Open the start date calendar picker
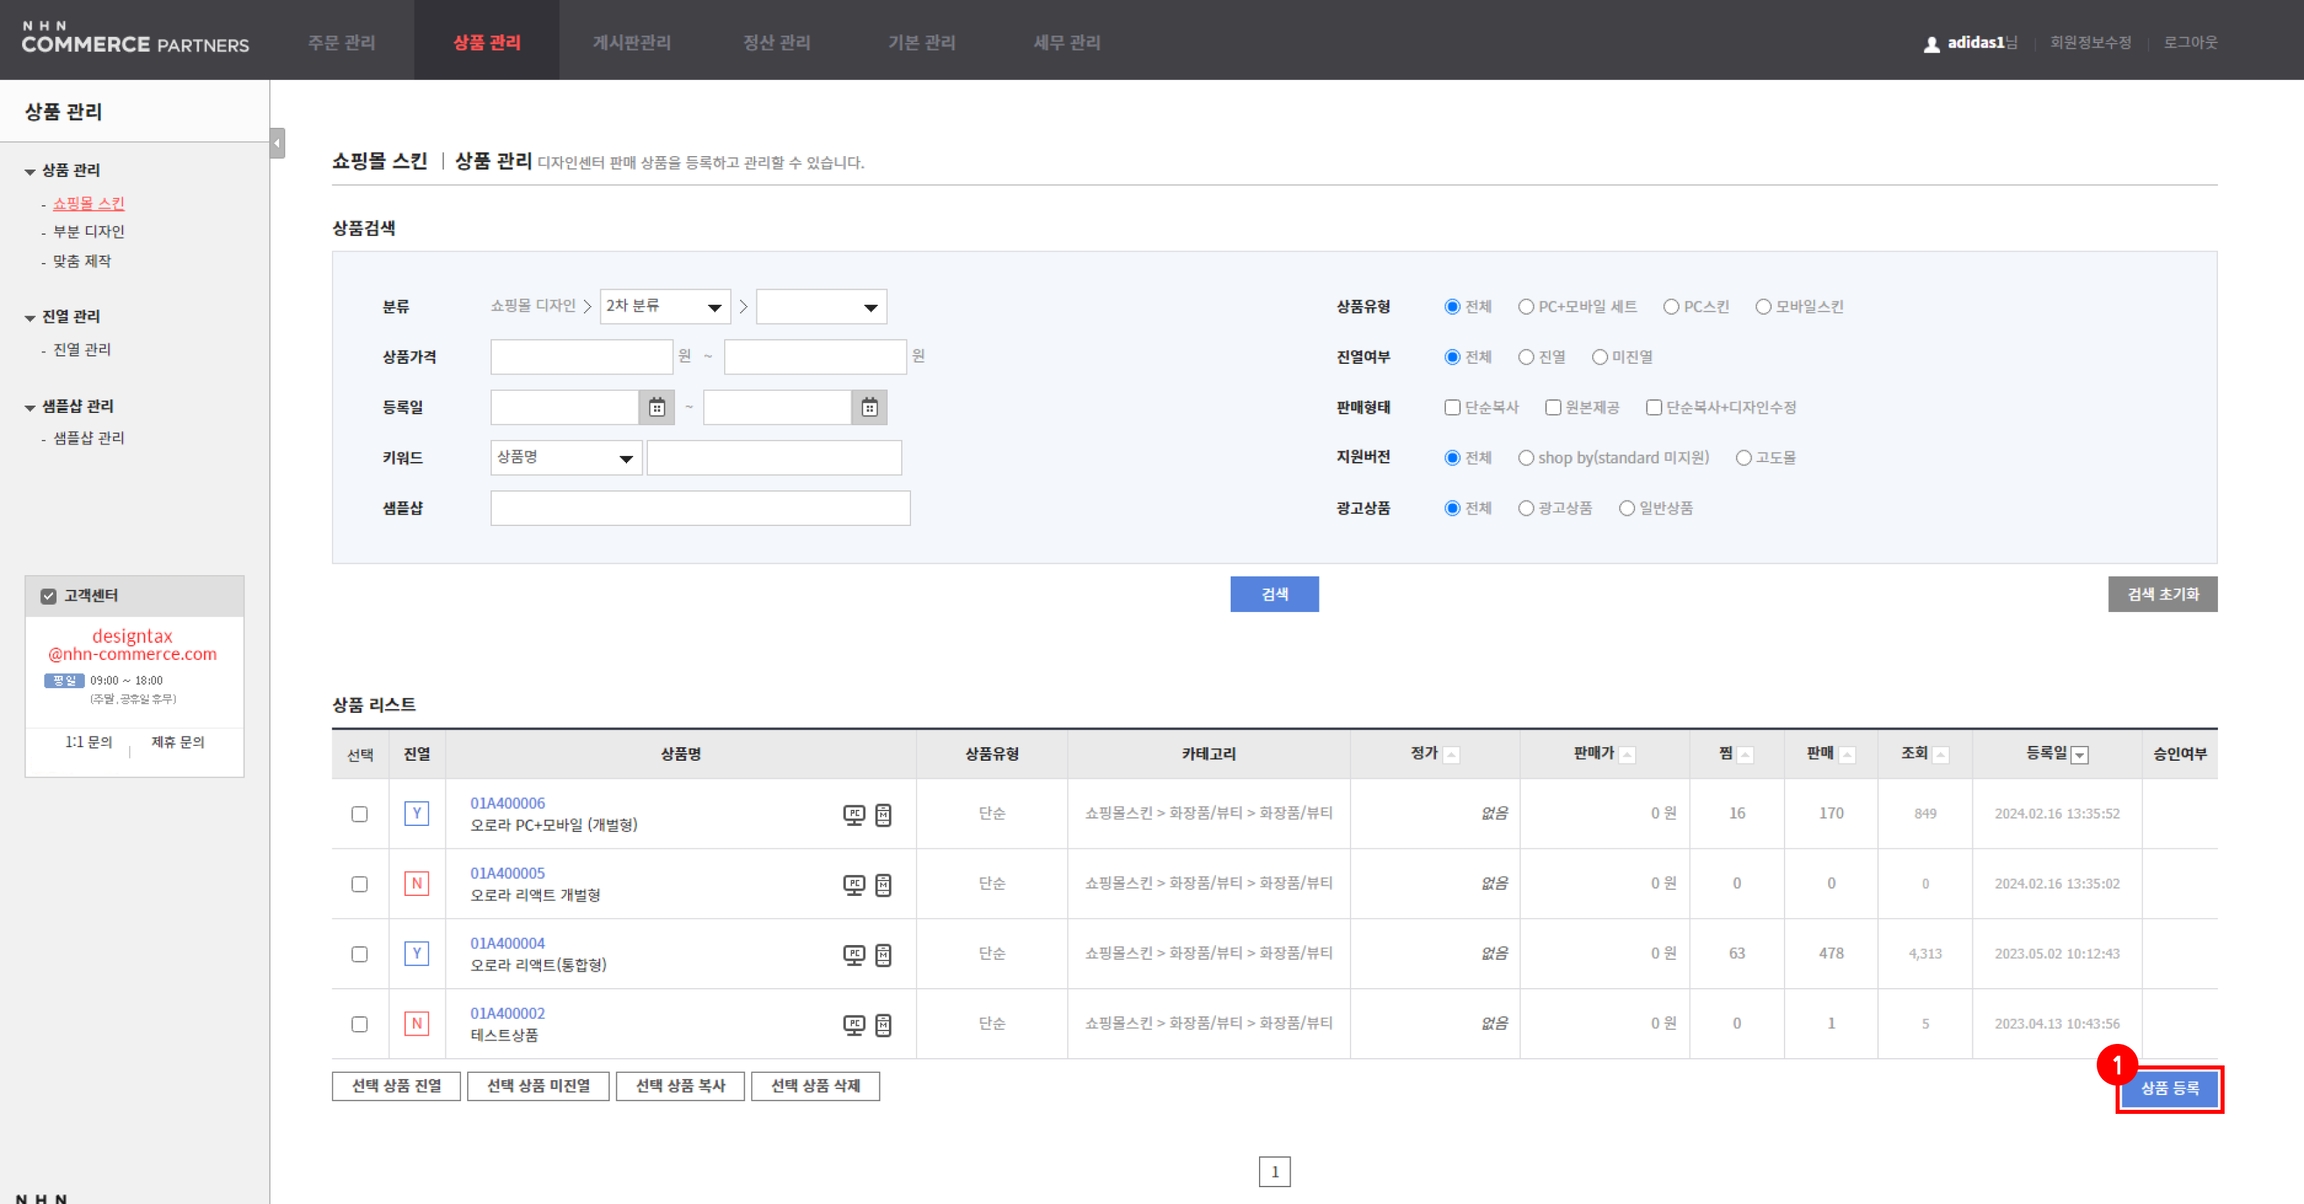Viewport: 2304px width, 1204px height. (x=657, y=407)
